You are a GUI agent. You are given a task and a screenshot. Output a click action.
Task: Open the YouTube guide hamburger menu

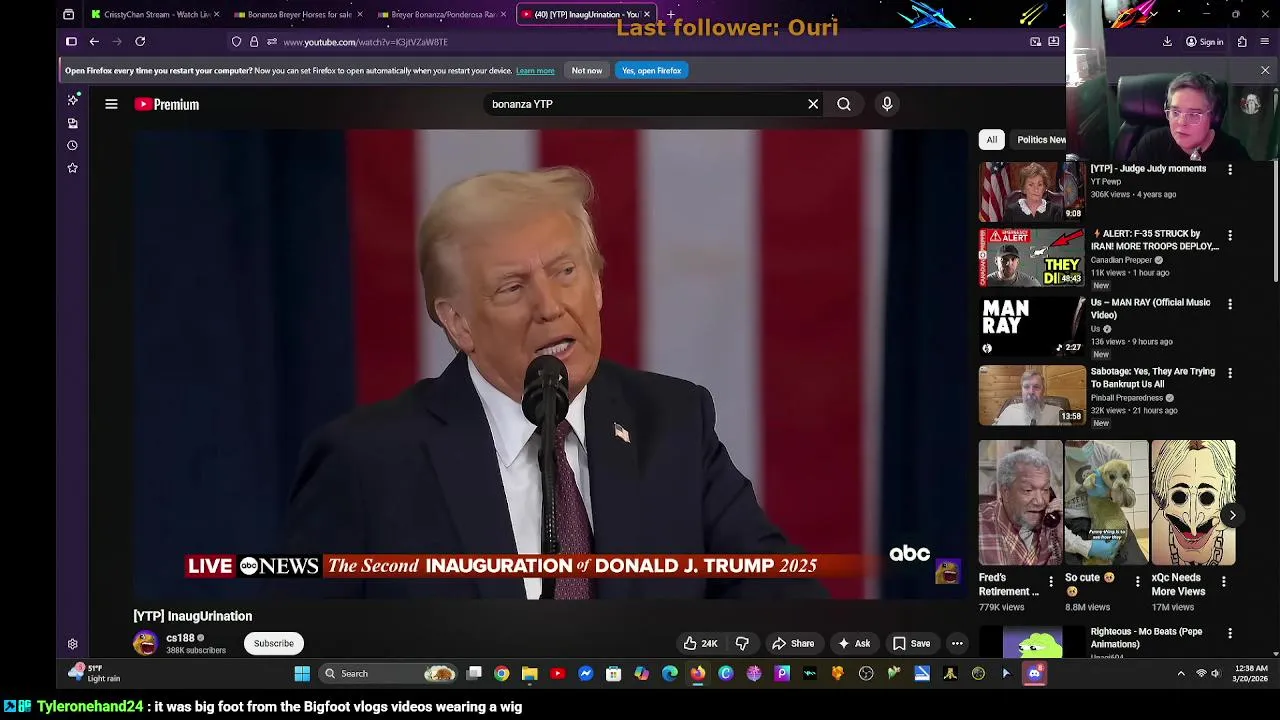point(111,104)
